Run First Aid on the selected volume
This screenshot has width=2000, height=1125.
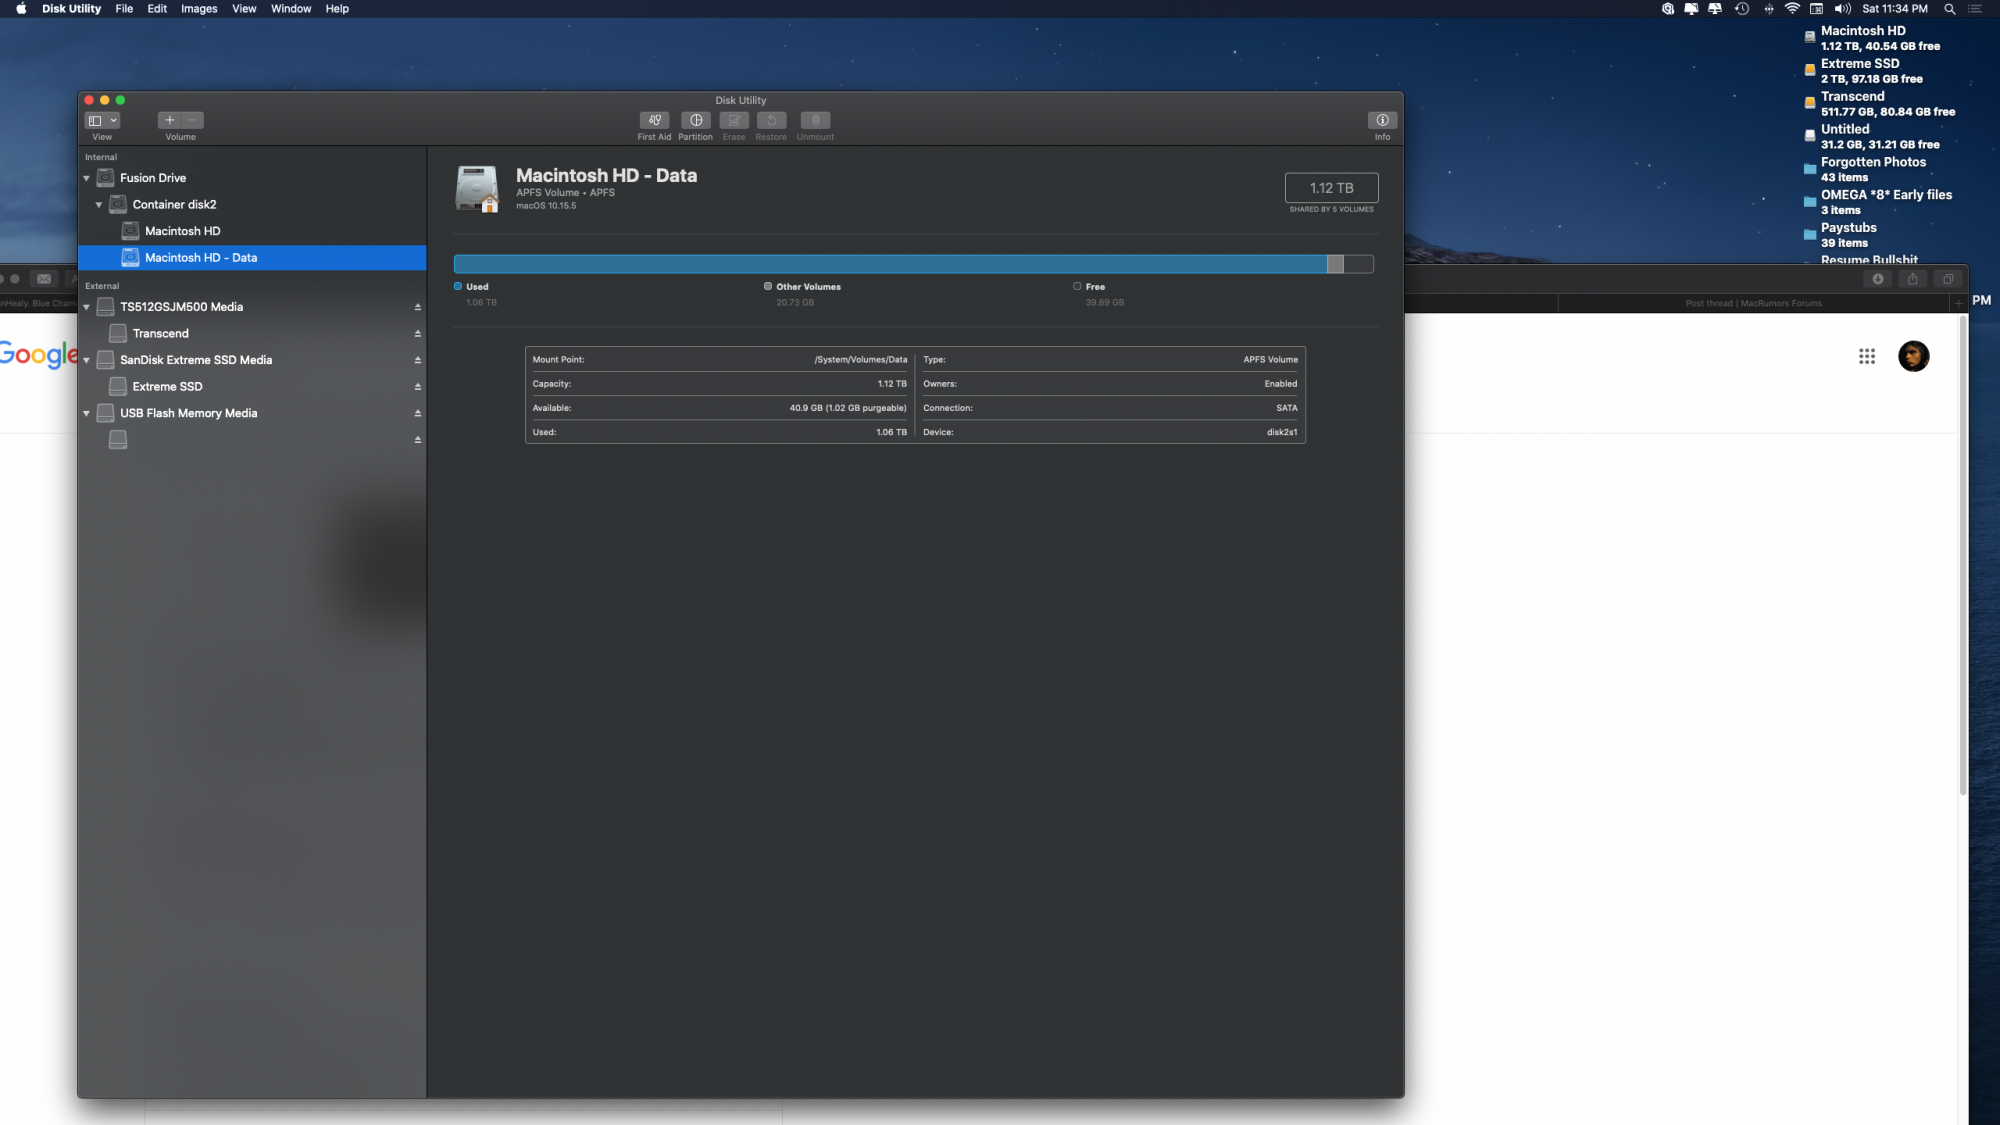tap(654, 120)
